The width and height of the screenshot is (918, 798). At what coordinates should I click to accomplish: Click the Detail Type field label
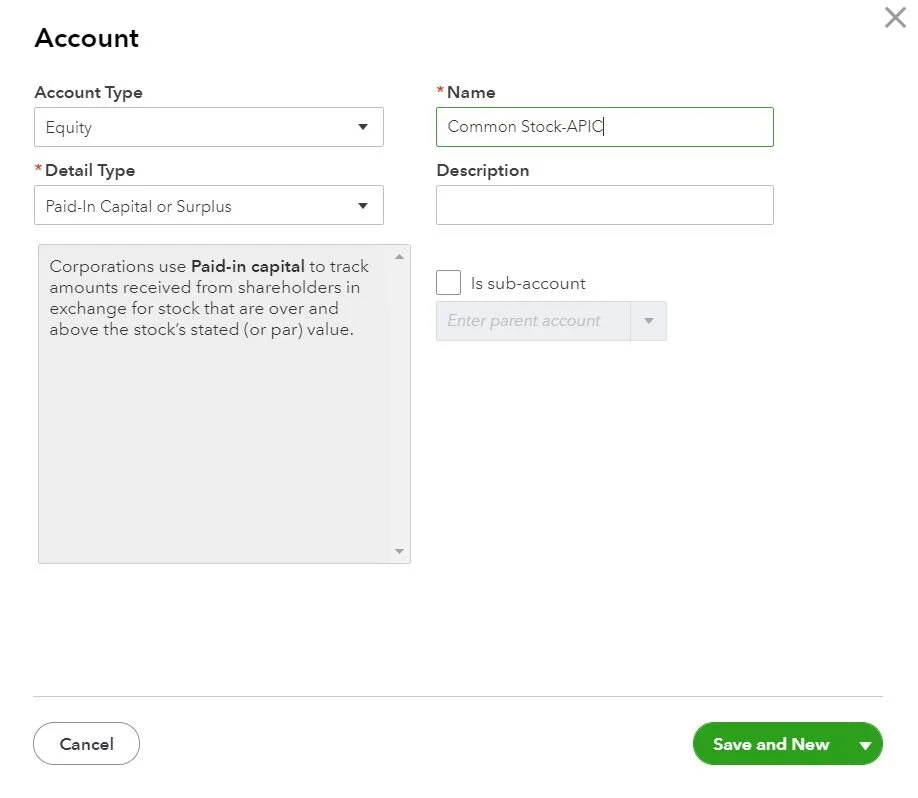coord(89,170)
